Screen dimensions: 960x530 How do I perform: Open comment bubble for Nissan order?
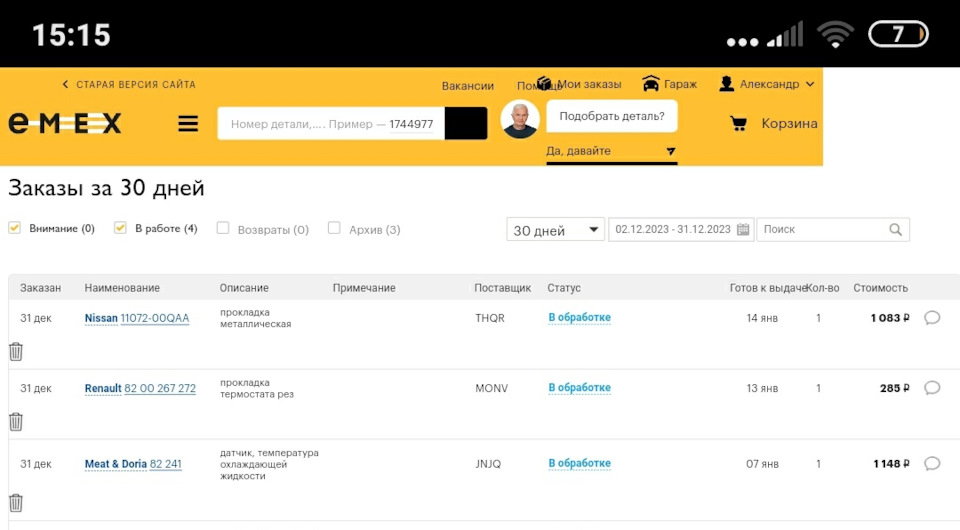pos(932,318)
